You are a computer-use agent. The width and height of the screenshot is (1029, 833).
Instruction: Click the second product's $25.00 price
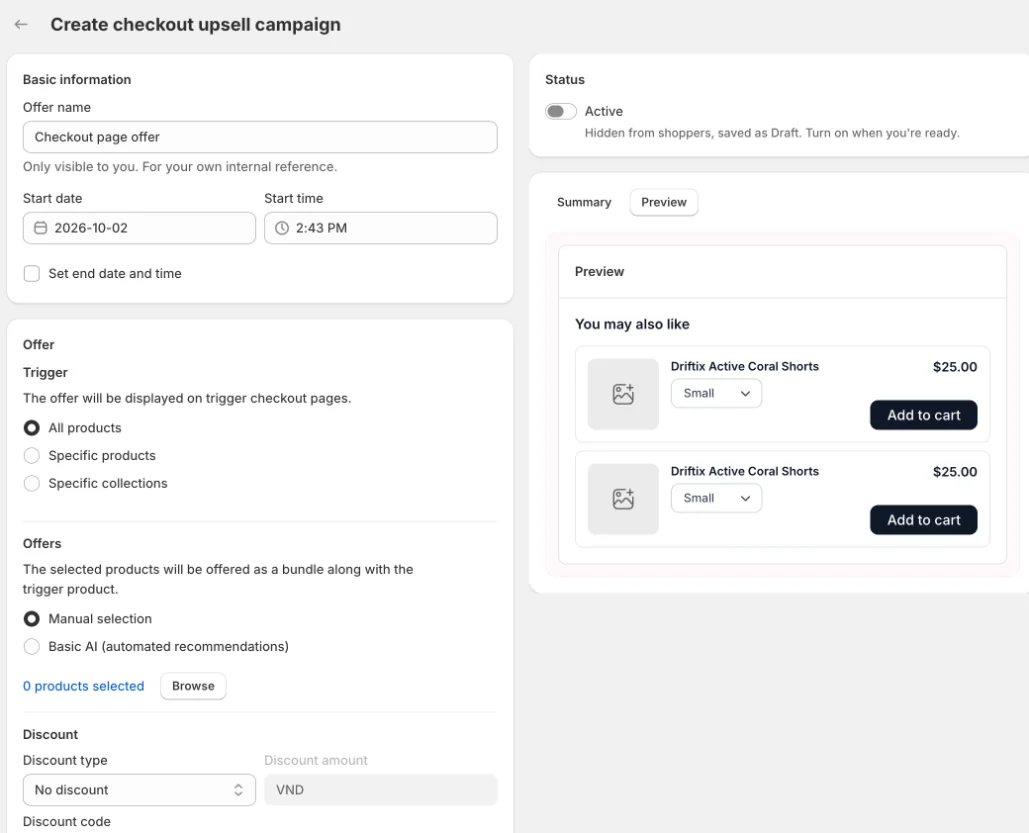955,472
